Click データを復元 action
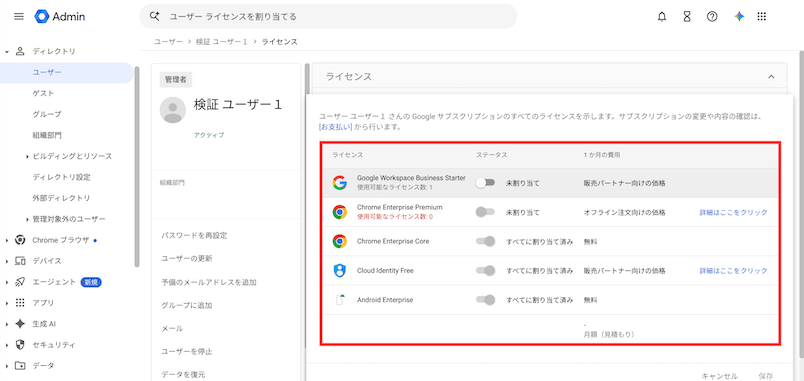Image resolution: width=804 pixels, height=381 pixels. click(x=183, y=374)
